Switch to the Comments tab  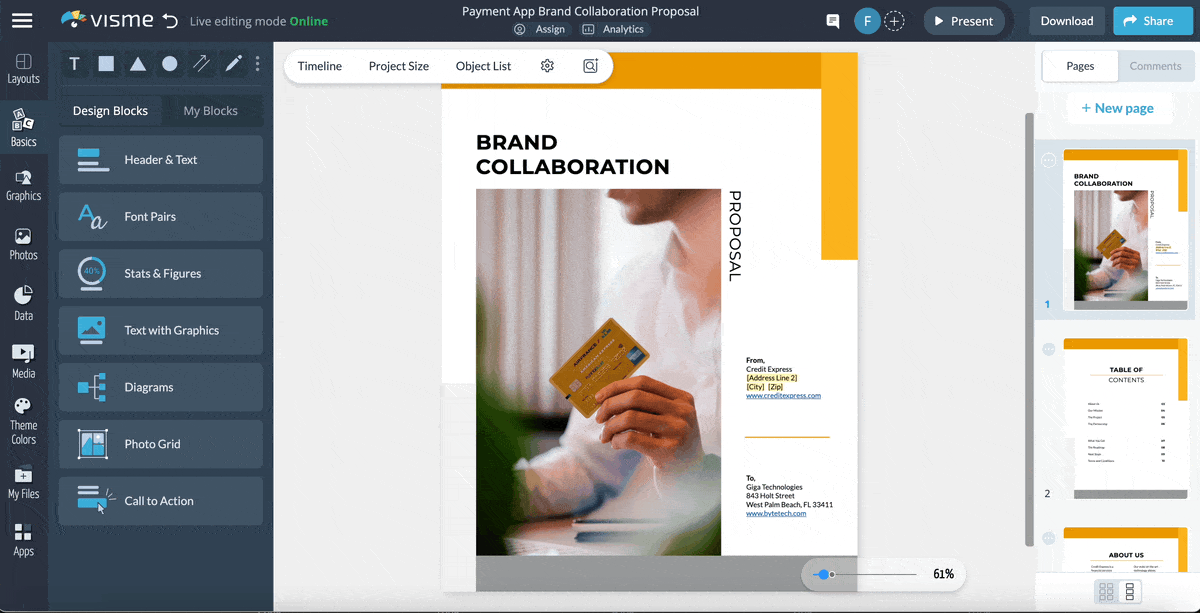pos(1156,66)
